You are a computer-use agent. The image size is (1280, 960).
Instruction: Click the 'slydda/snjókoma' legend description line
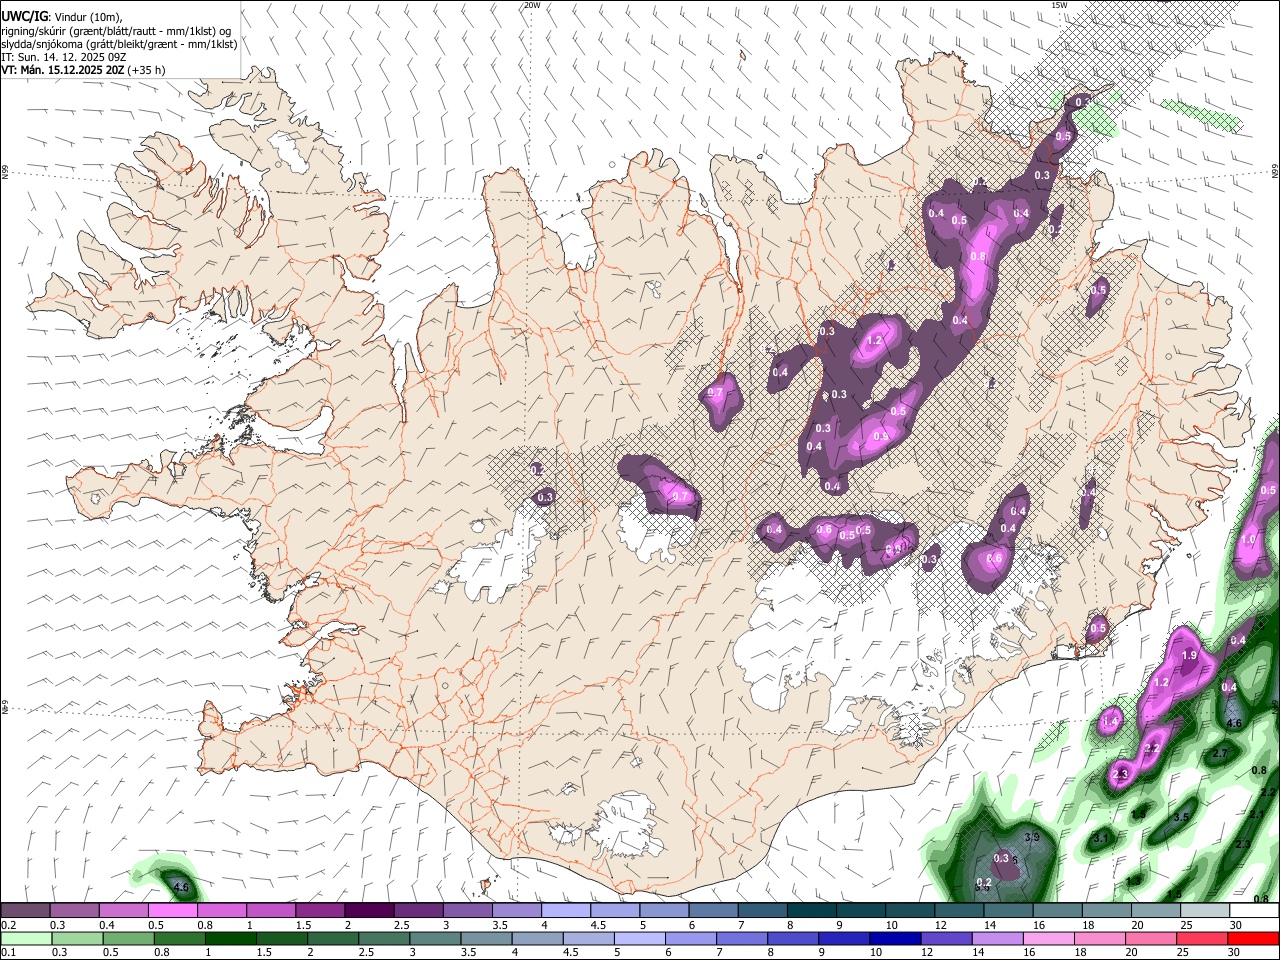(119, 44)
